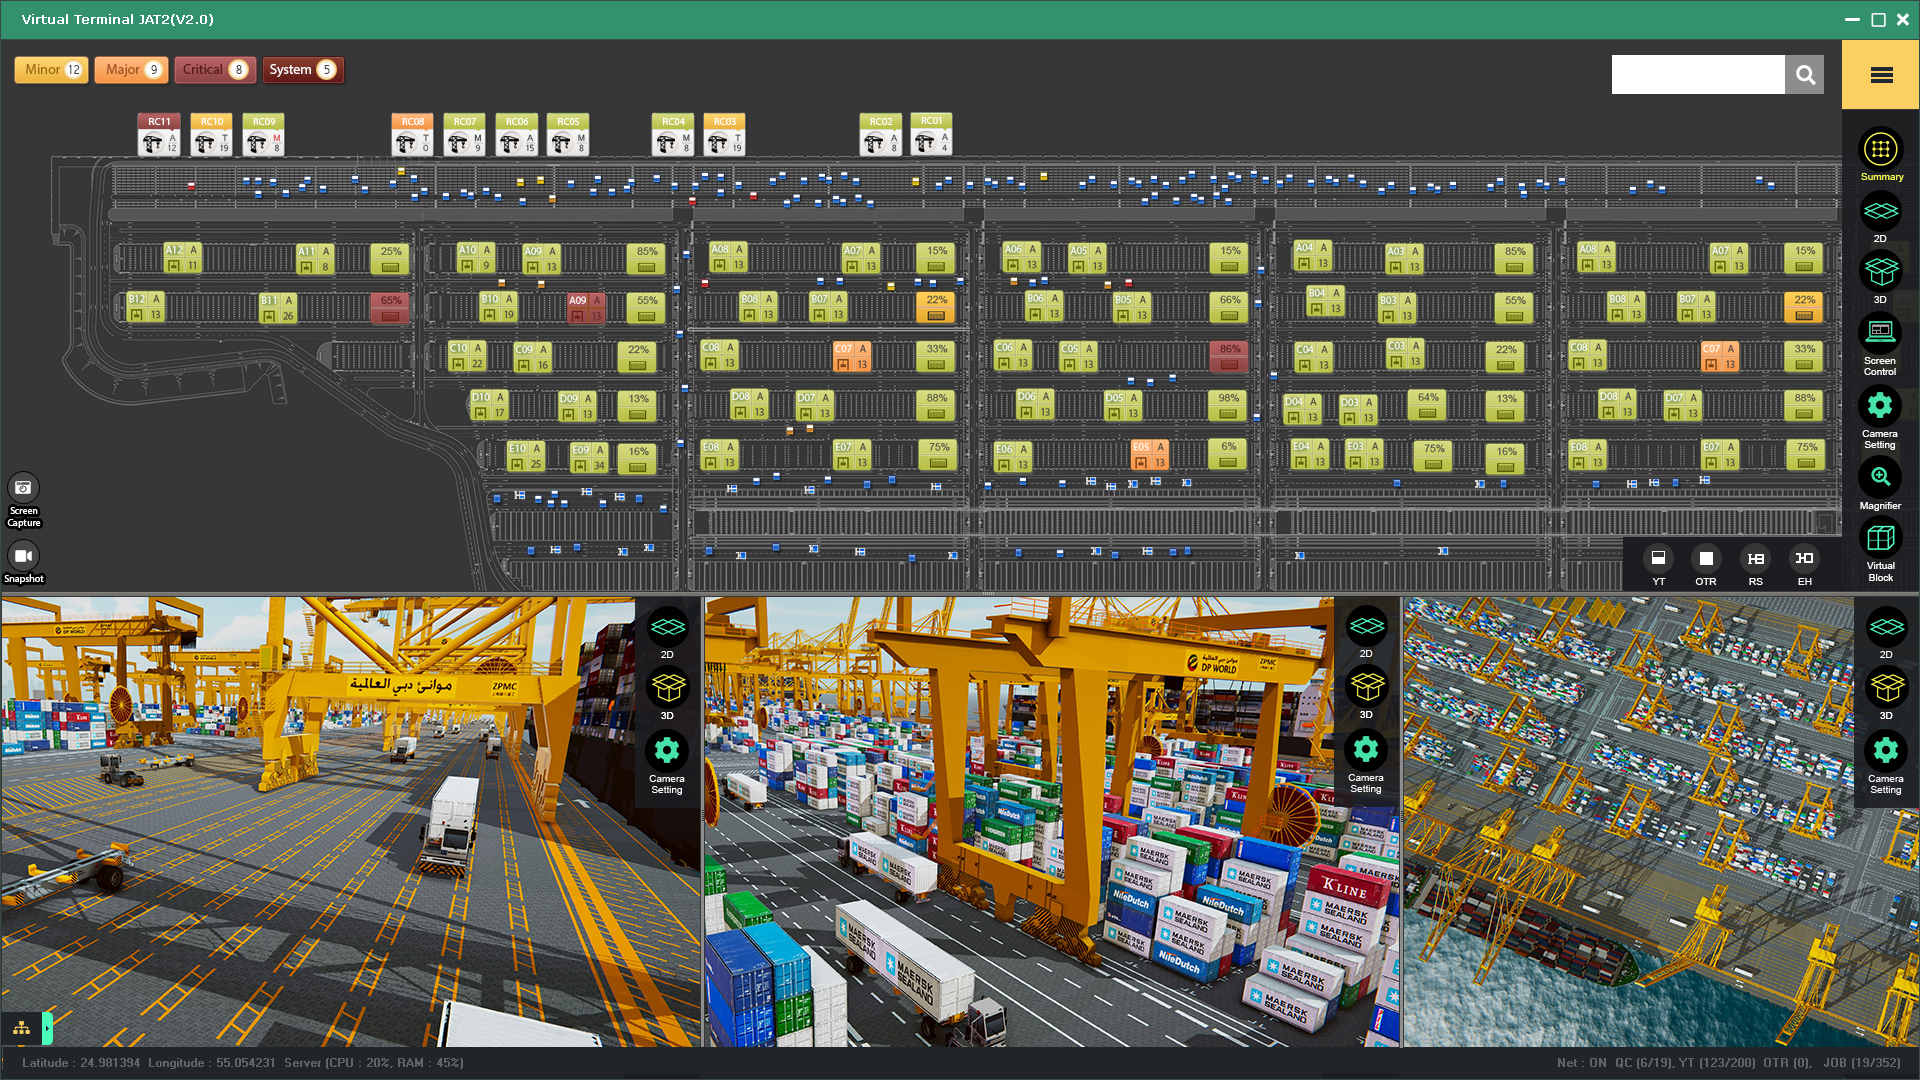This screenshot has width=1920, height=1080.
Task: Record a Snapshot video
Action: (x=23, y=556)
